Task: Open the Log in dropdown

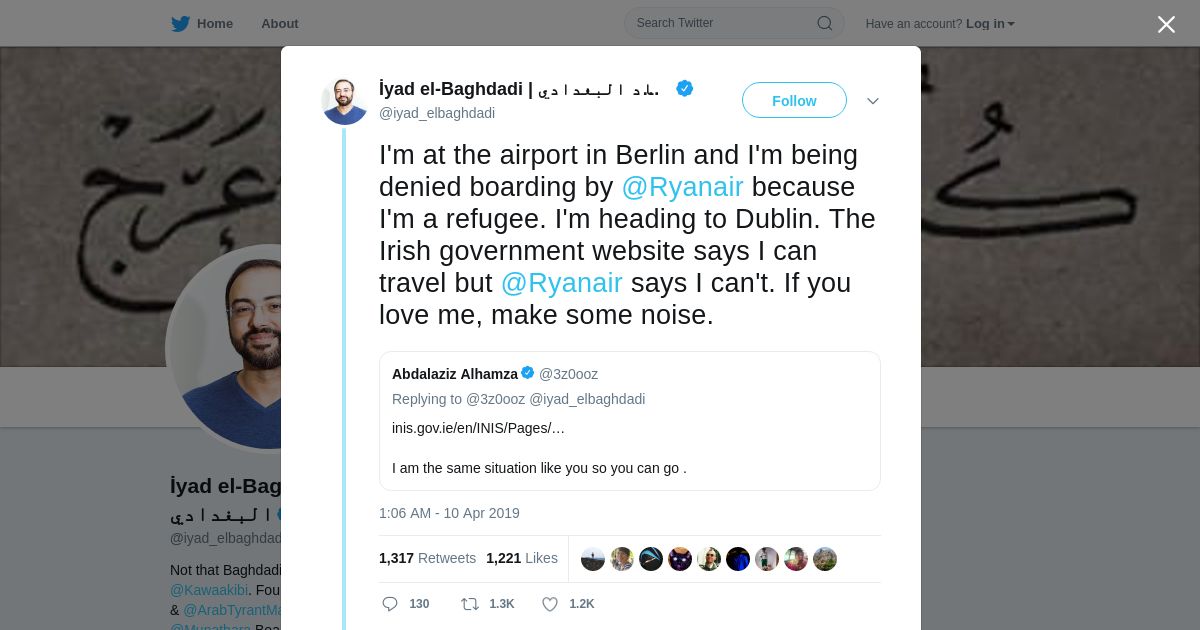Action: pos(989,24)
